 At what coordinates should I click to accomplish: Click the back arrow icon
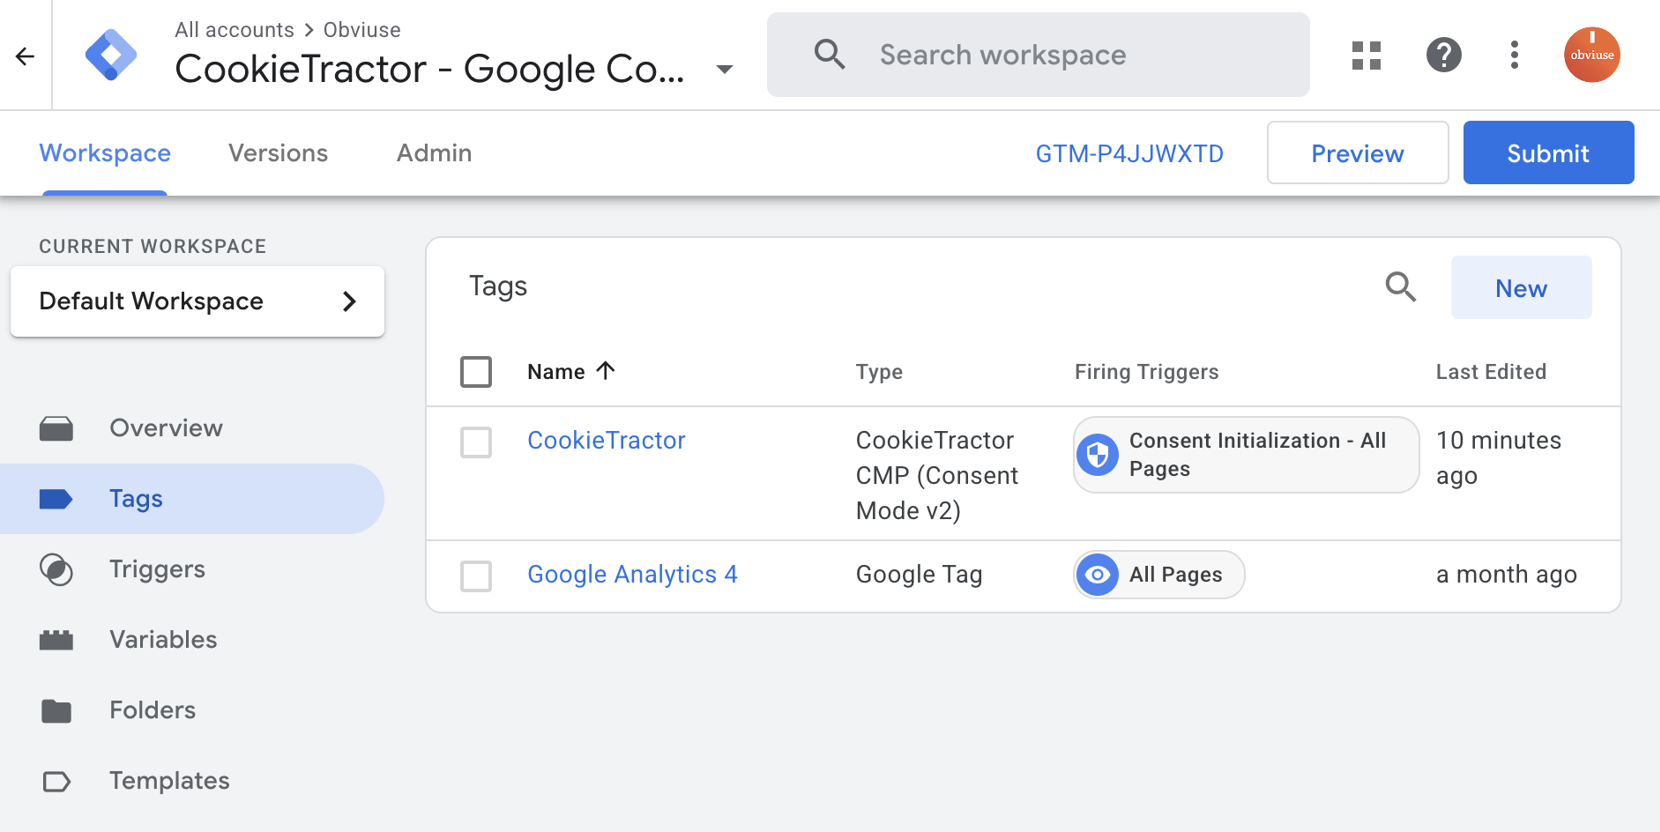25,56
